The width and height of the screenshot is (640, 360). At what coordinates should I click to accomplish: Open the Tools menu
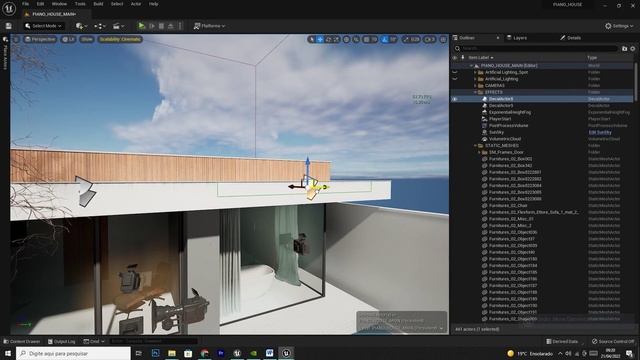(x=80, y=4)
